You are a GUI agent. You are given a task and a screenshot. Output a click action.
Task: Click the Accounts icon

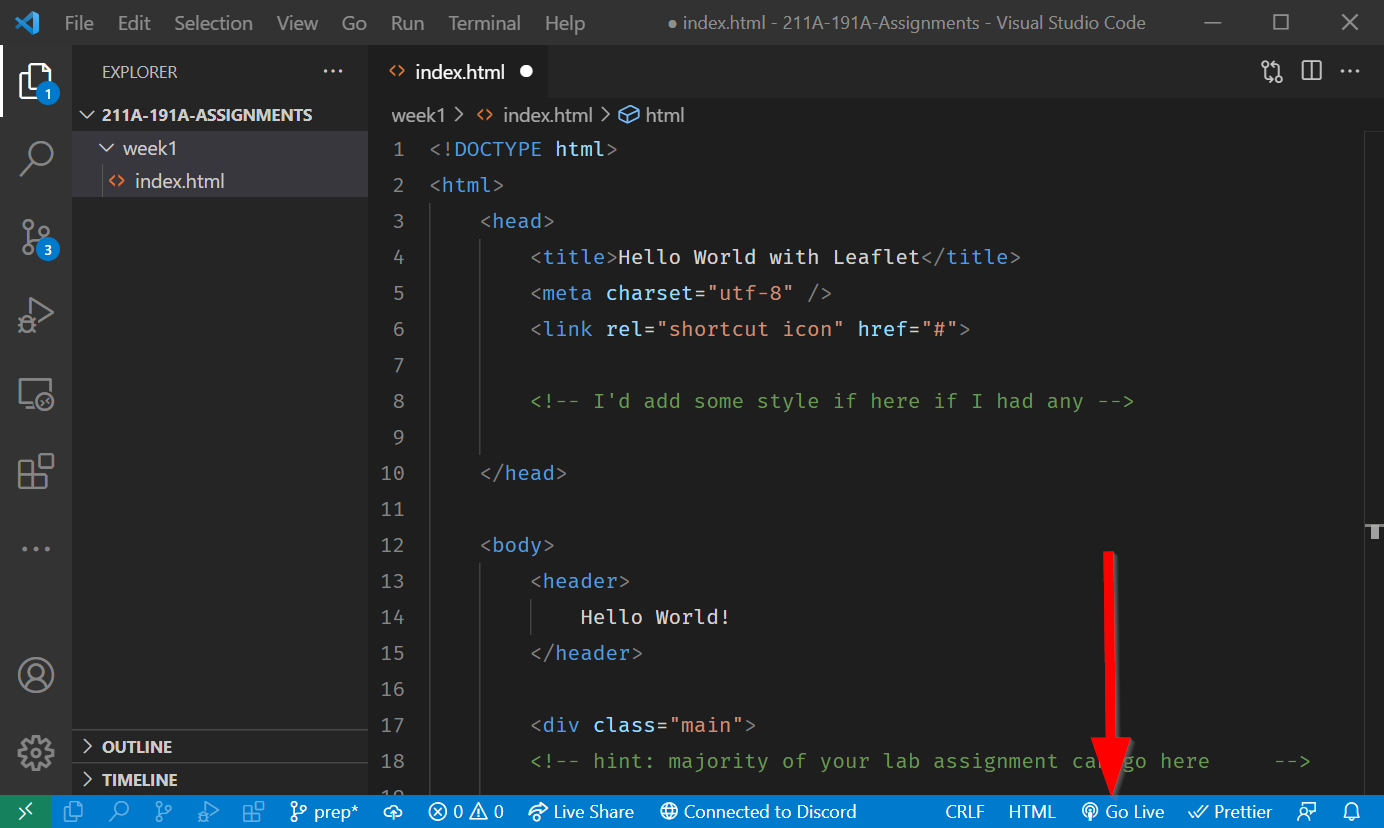coord(36,675)
